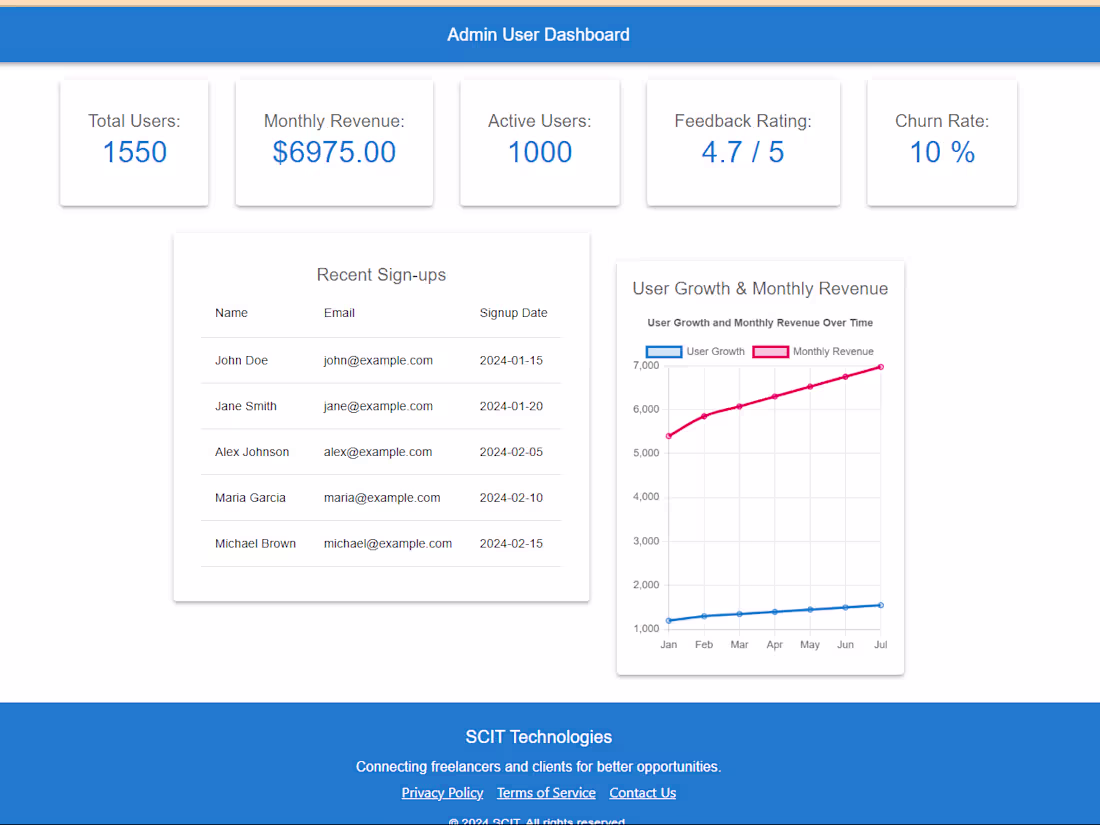The width and height of the screenshot is (1100, 825).
Task: Click the Total Users stat card
Action: tap(134, 141)
